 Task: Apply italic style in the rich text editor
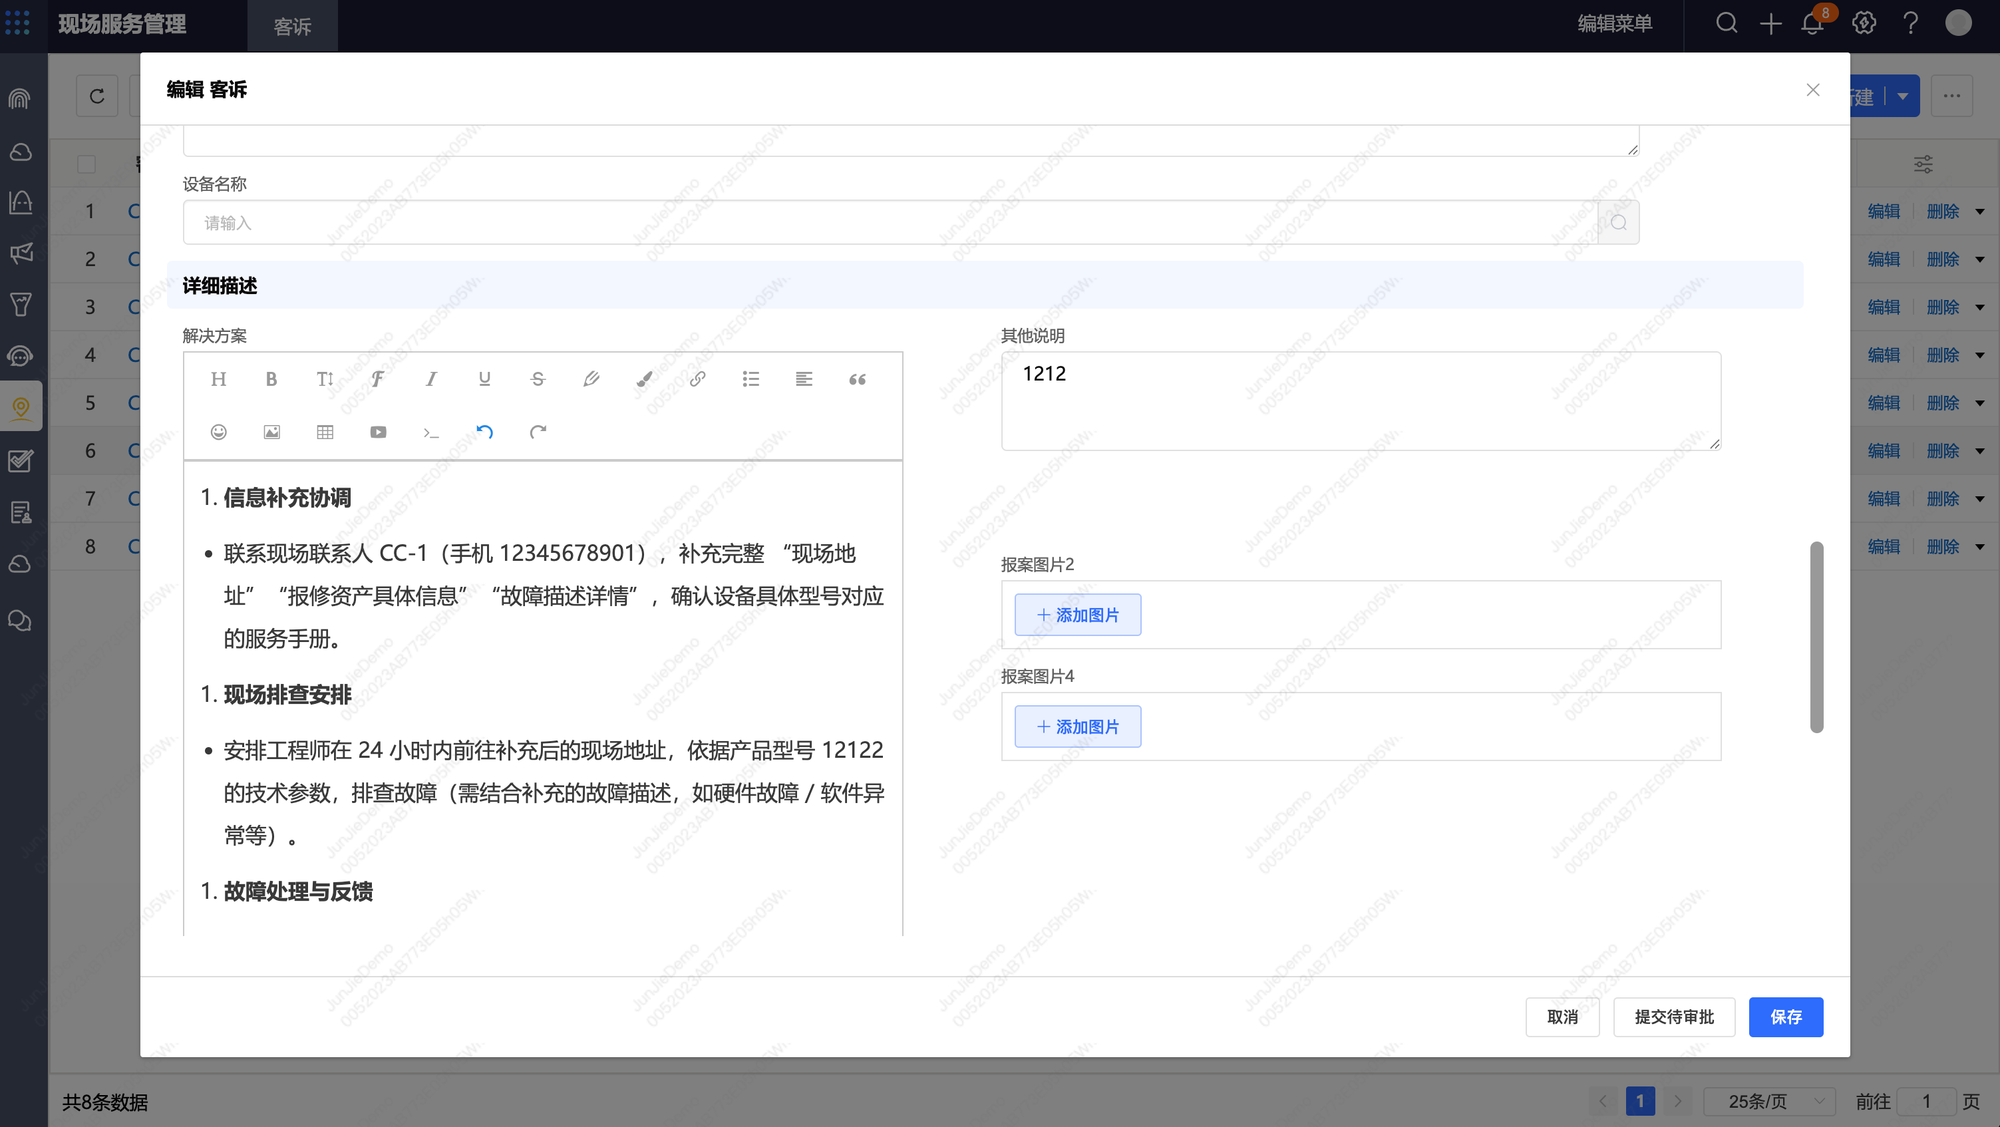point(431,379)
